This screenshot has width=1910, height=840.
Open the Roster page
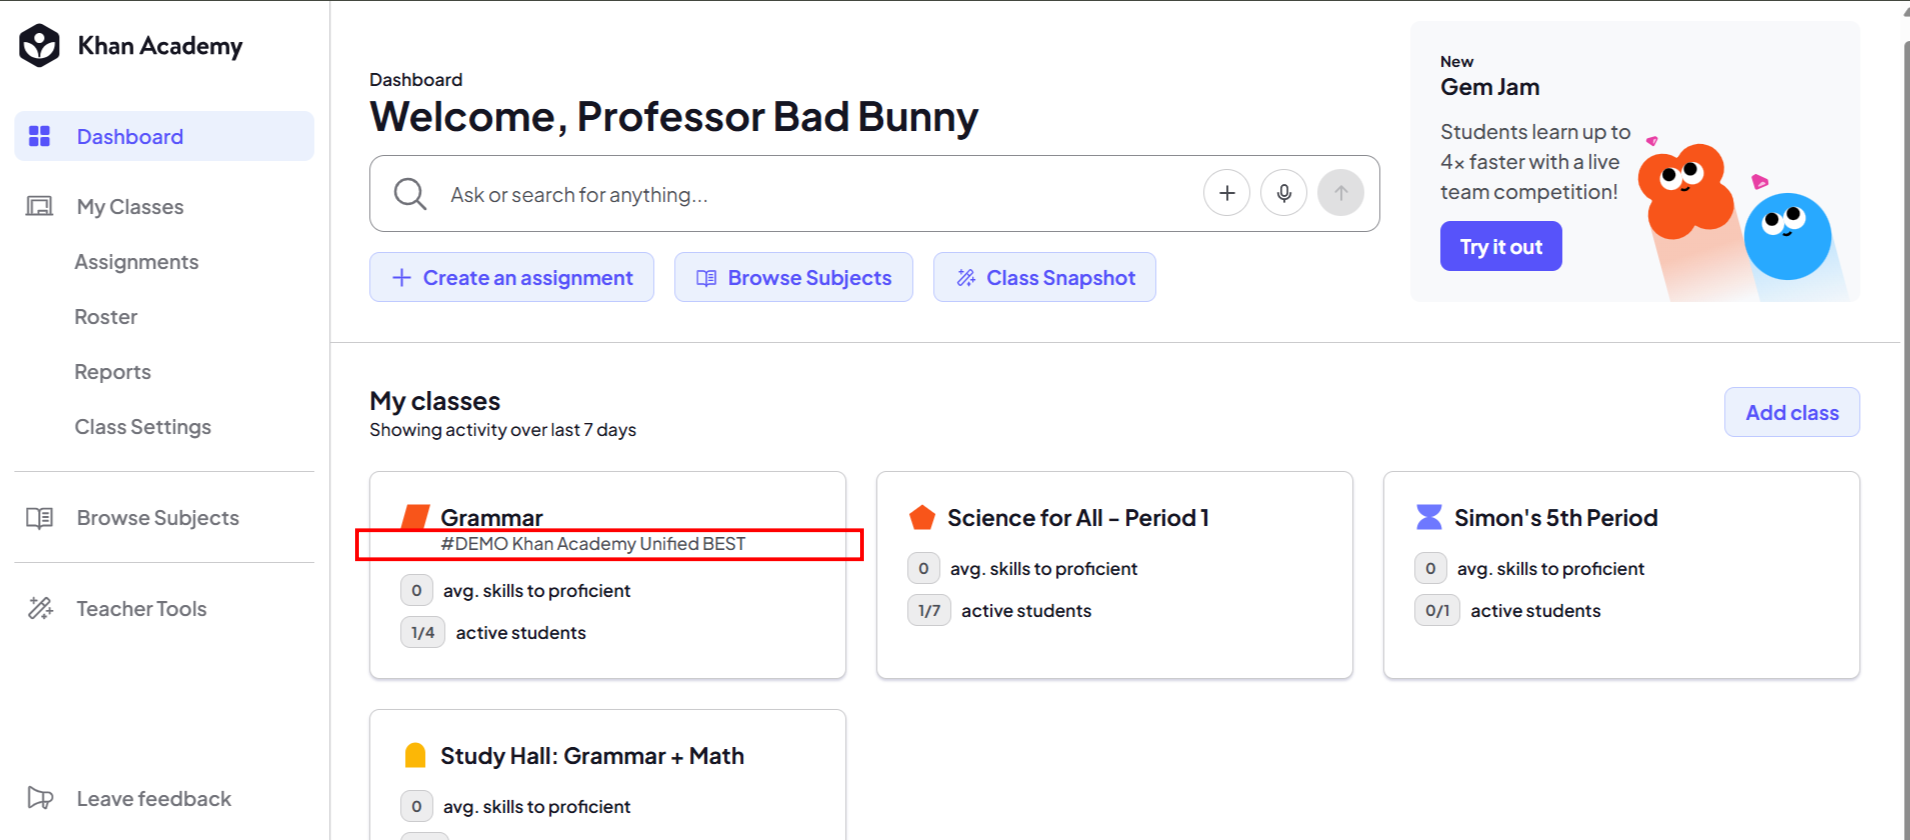click(106, 316)
